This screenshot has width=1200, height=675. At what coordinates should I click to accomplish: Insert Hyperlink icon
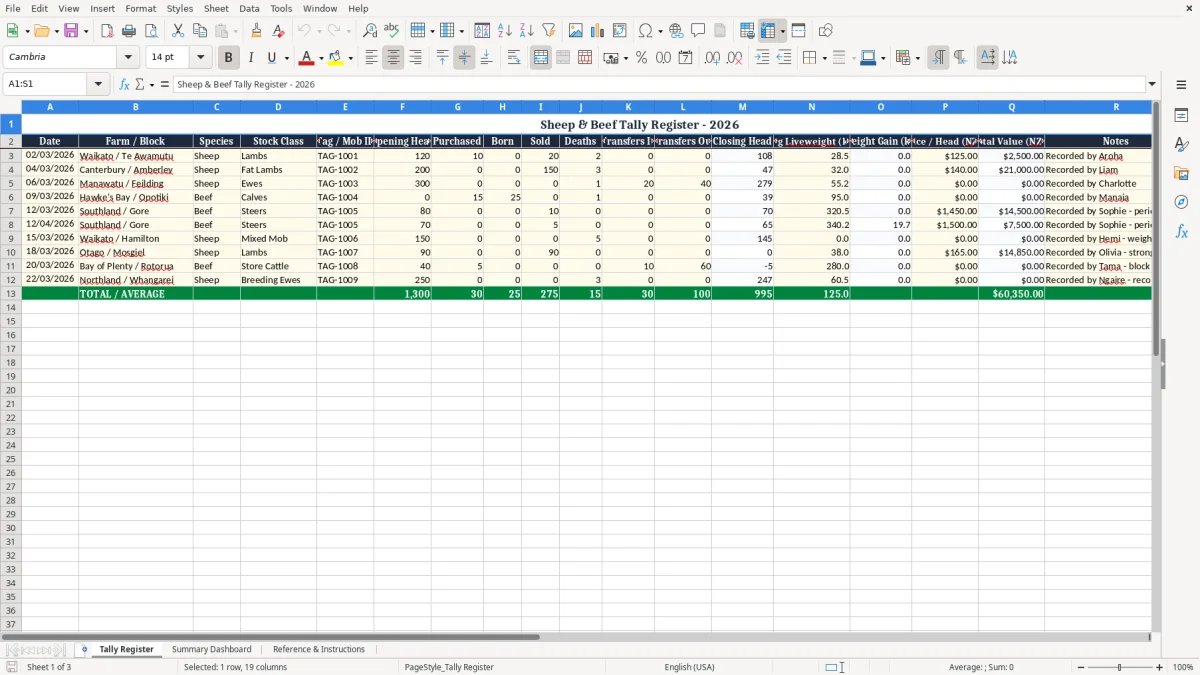(676, 31)
